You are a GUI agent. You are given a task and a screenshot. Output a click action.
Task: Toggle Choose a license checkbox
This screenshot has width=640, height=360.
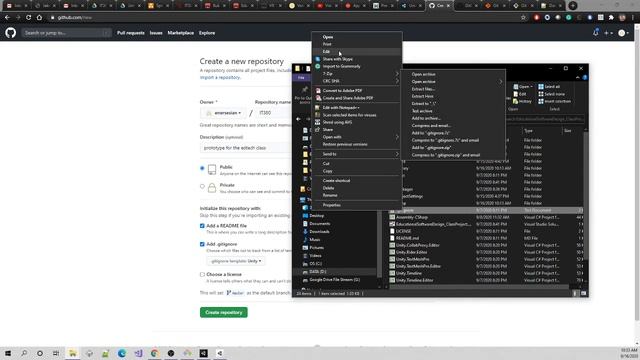(202, 274)
